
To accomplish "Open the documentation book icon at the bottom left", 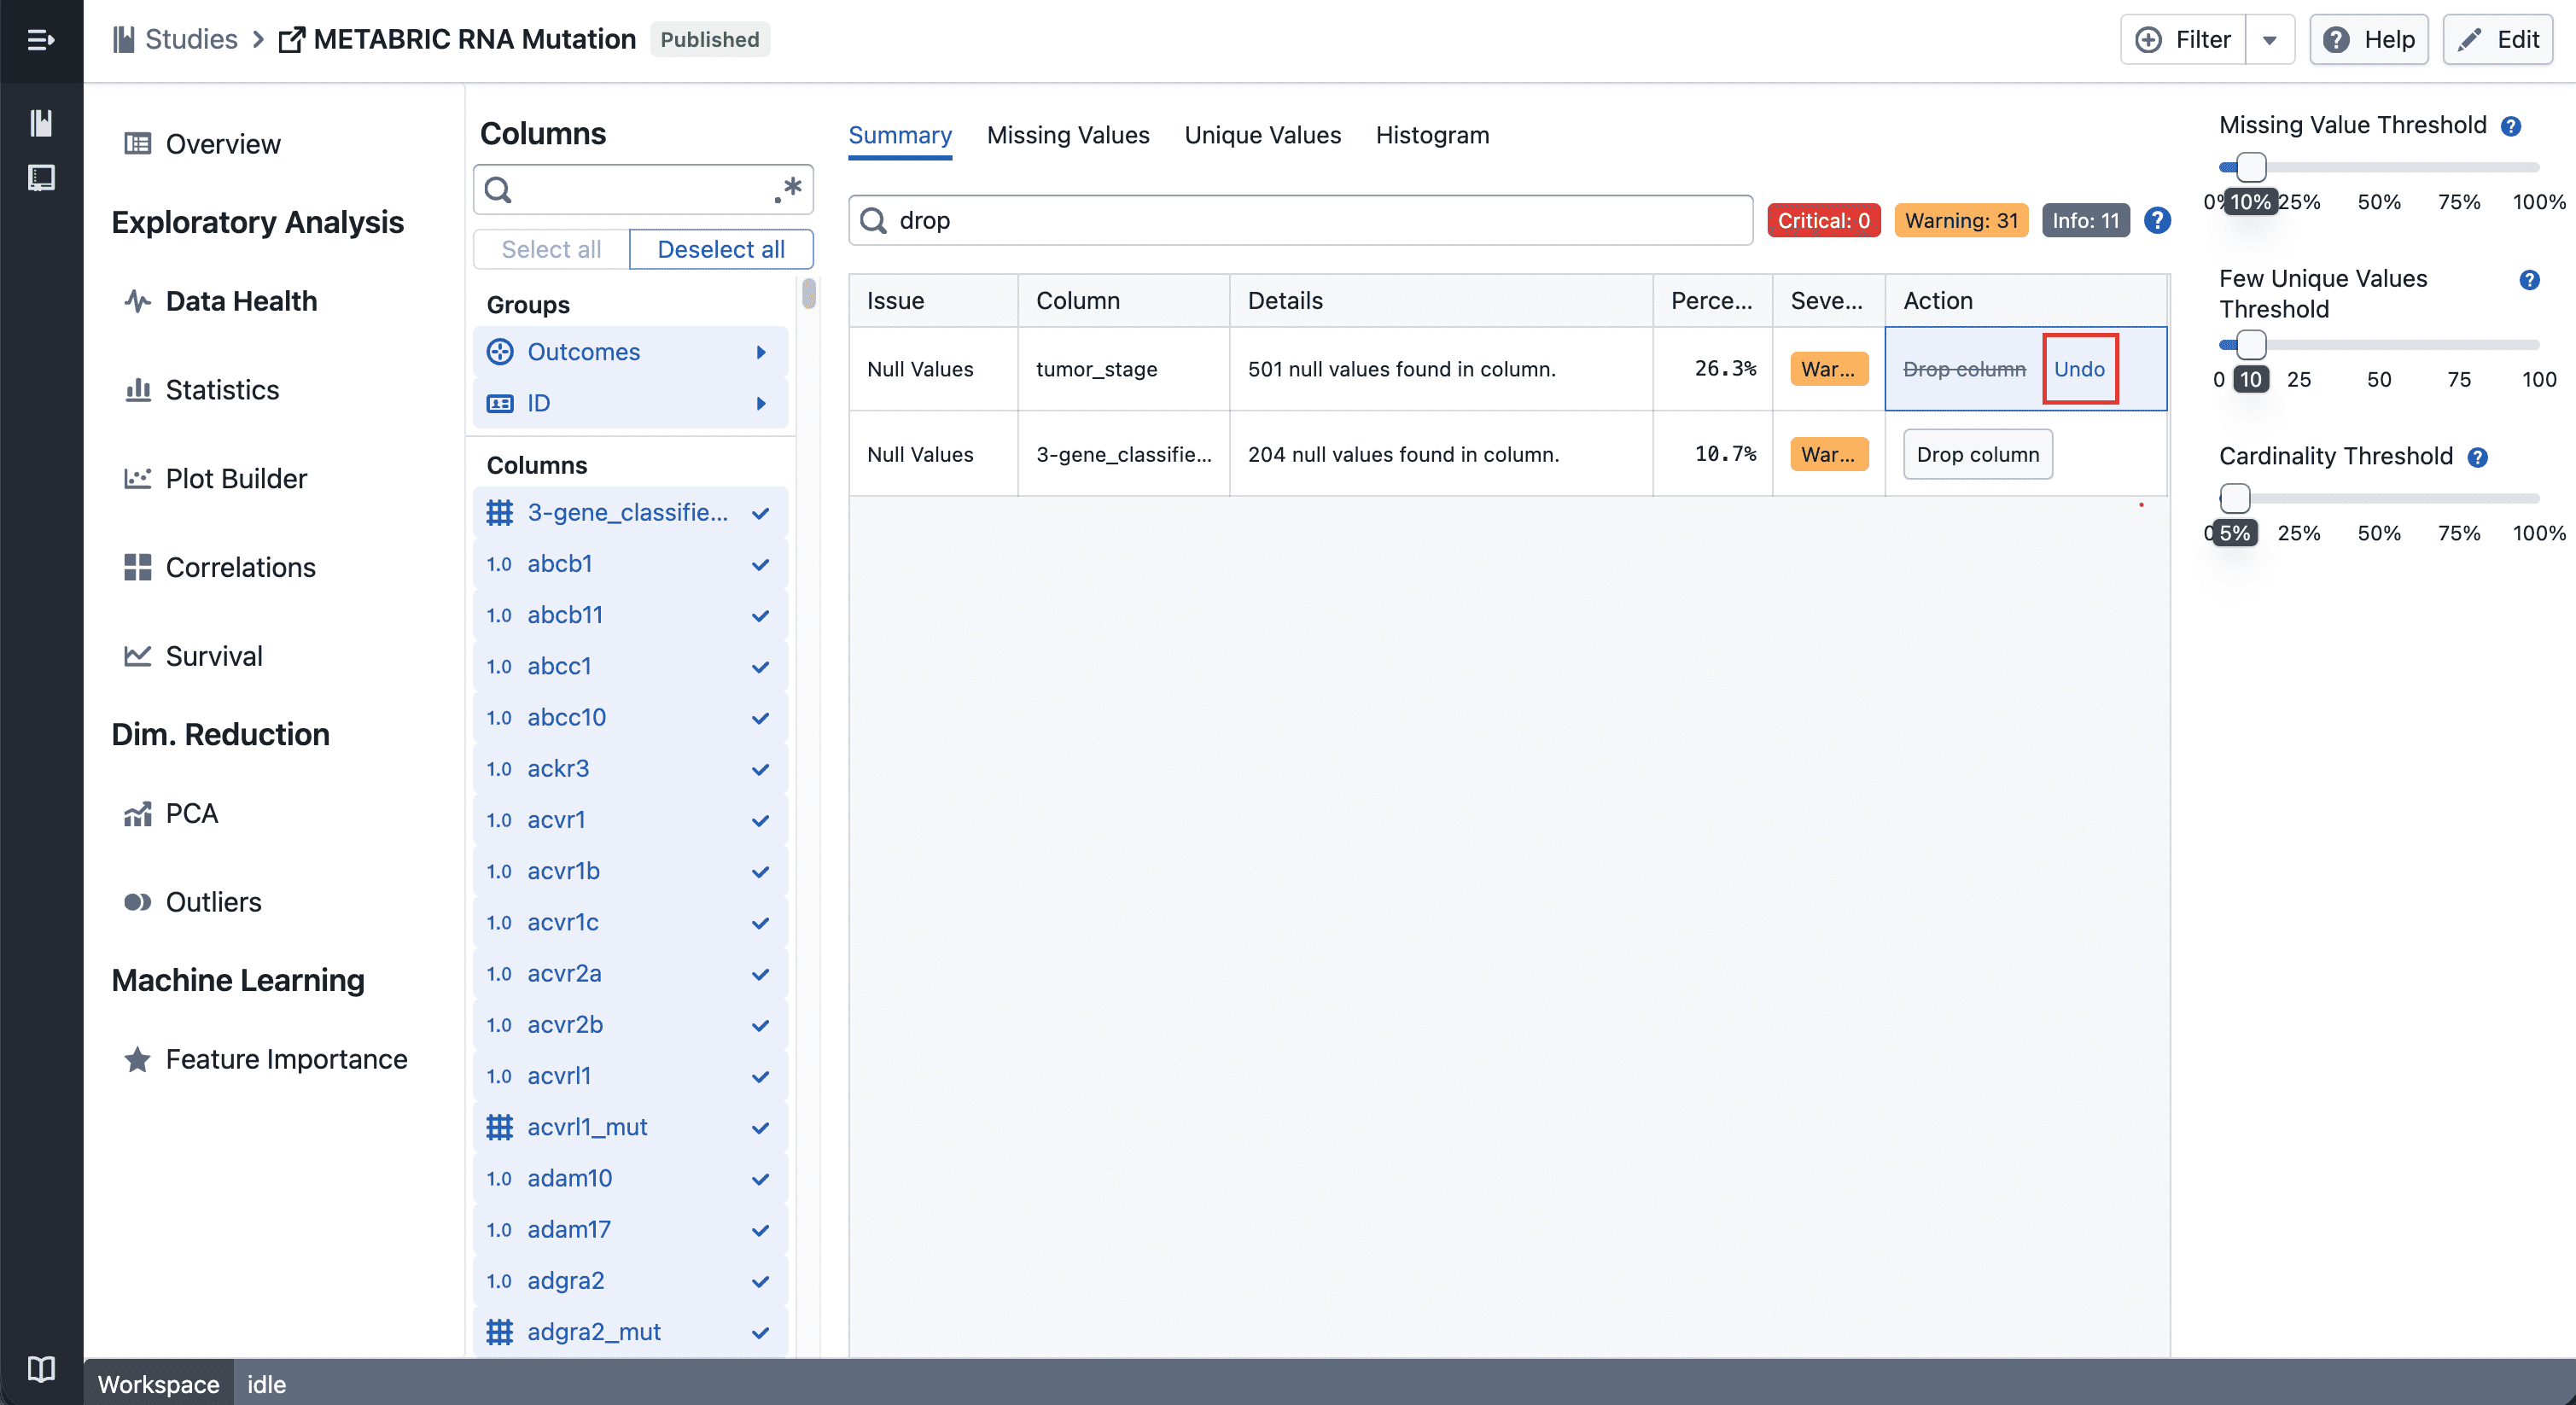I will click(x=41, y=1368).
